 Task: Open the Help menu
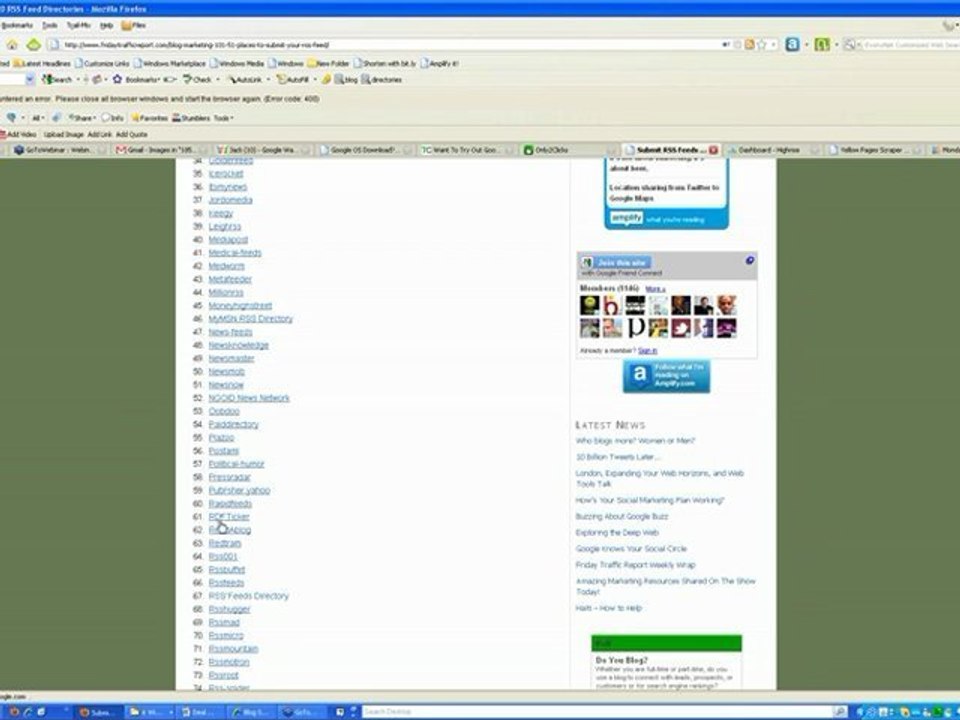(107, 26)
